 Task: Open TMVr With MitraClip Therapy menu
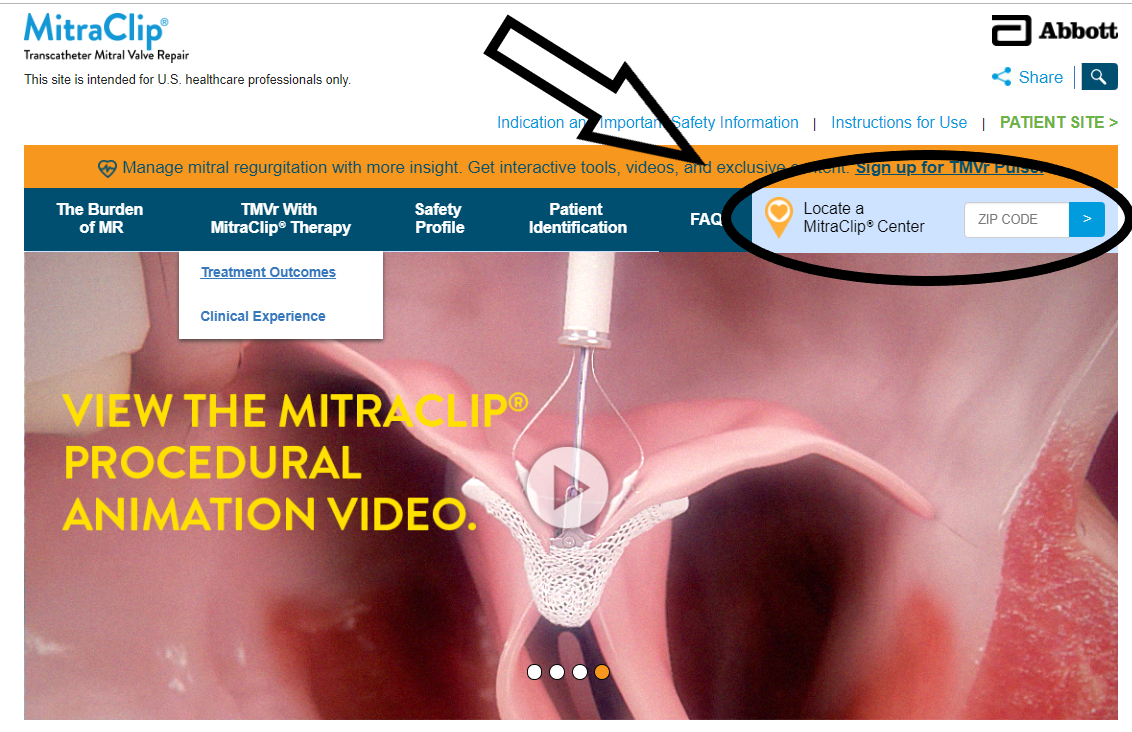280,218
